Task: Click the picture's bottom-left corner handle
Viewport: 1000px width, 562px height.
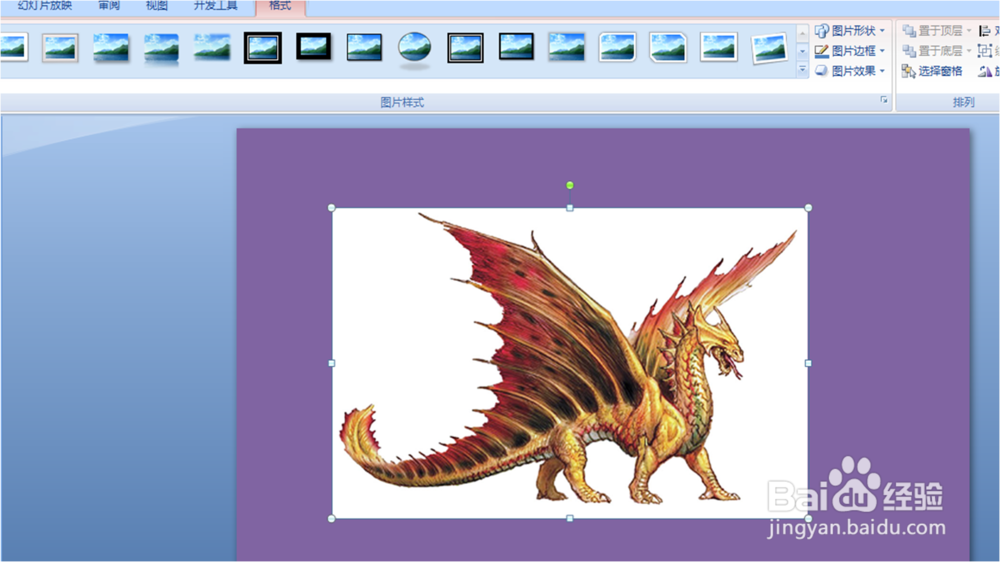Action: coord(332,519)
